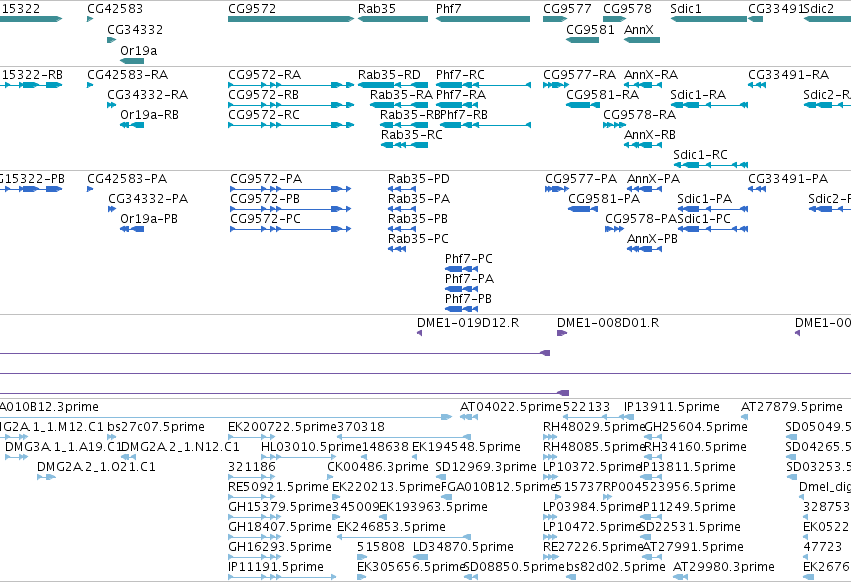Click protein AnnX-PA
This screenshot has width=851, height=582.
click(x=653, y=179)
